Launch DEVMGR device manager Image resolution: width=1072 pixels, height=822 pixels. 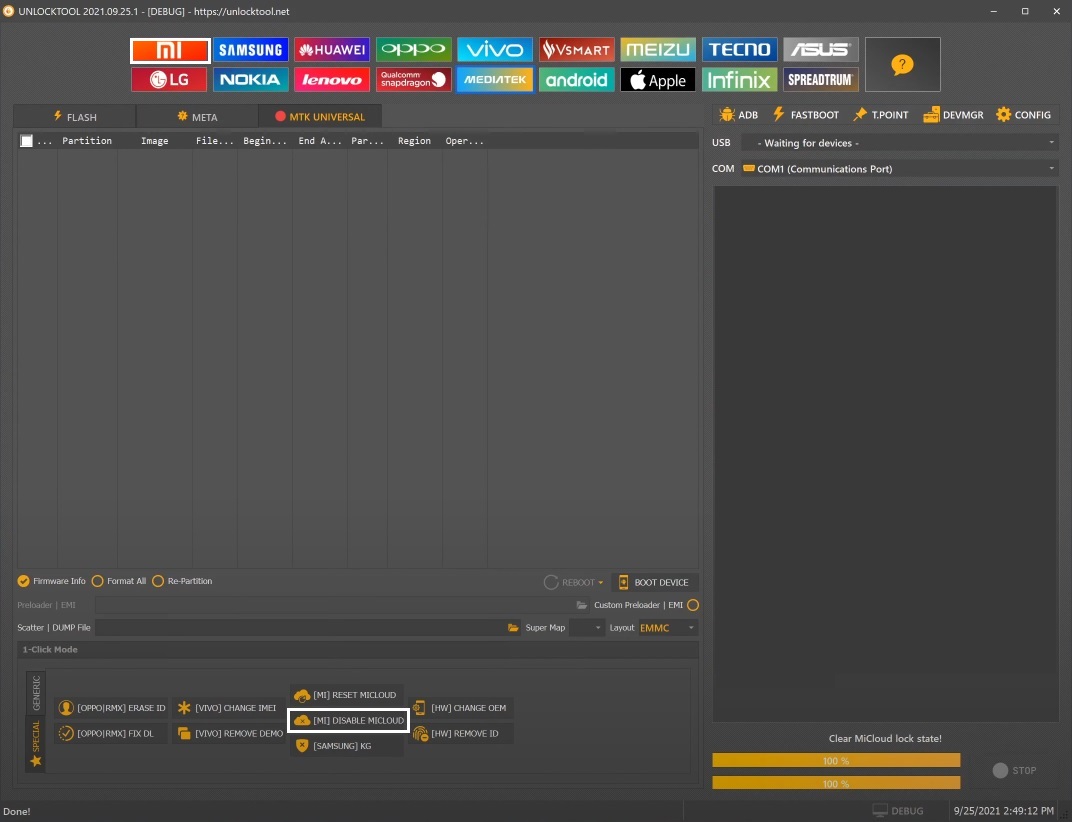953,115
